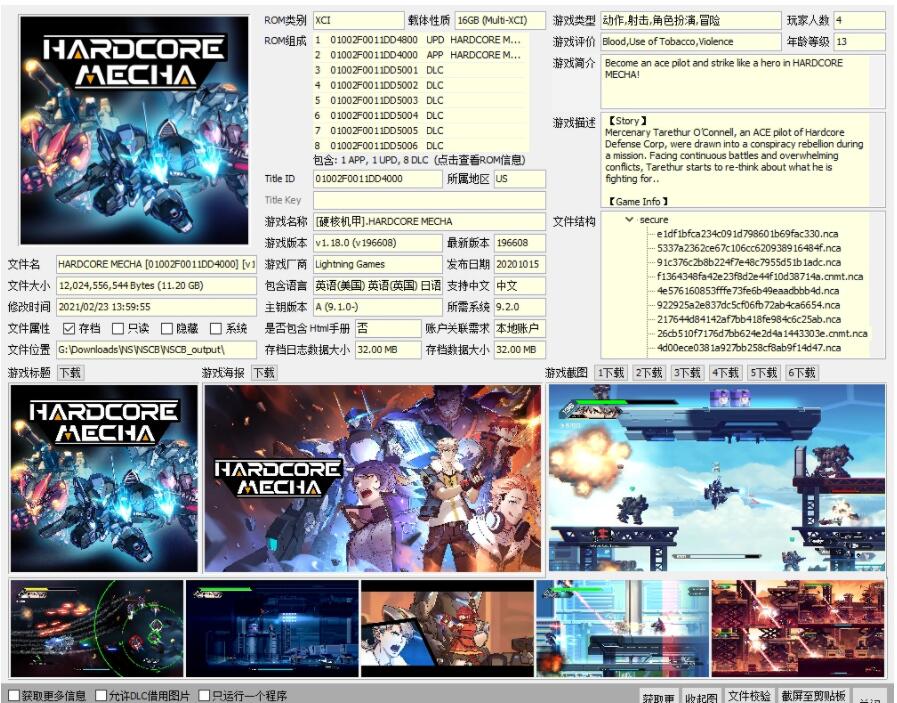Enable the 获取更多信息 checkbox

coord(14,696)
